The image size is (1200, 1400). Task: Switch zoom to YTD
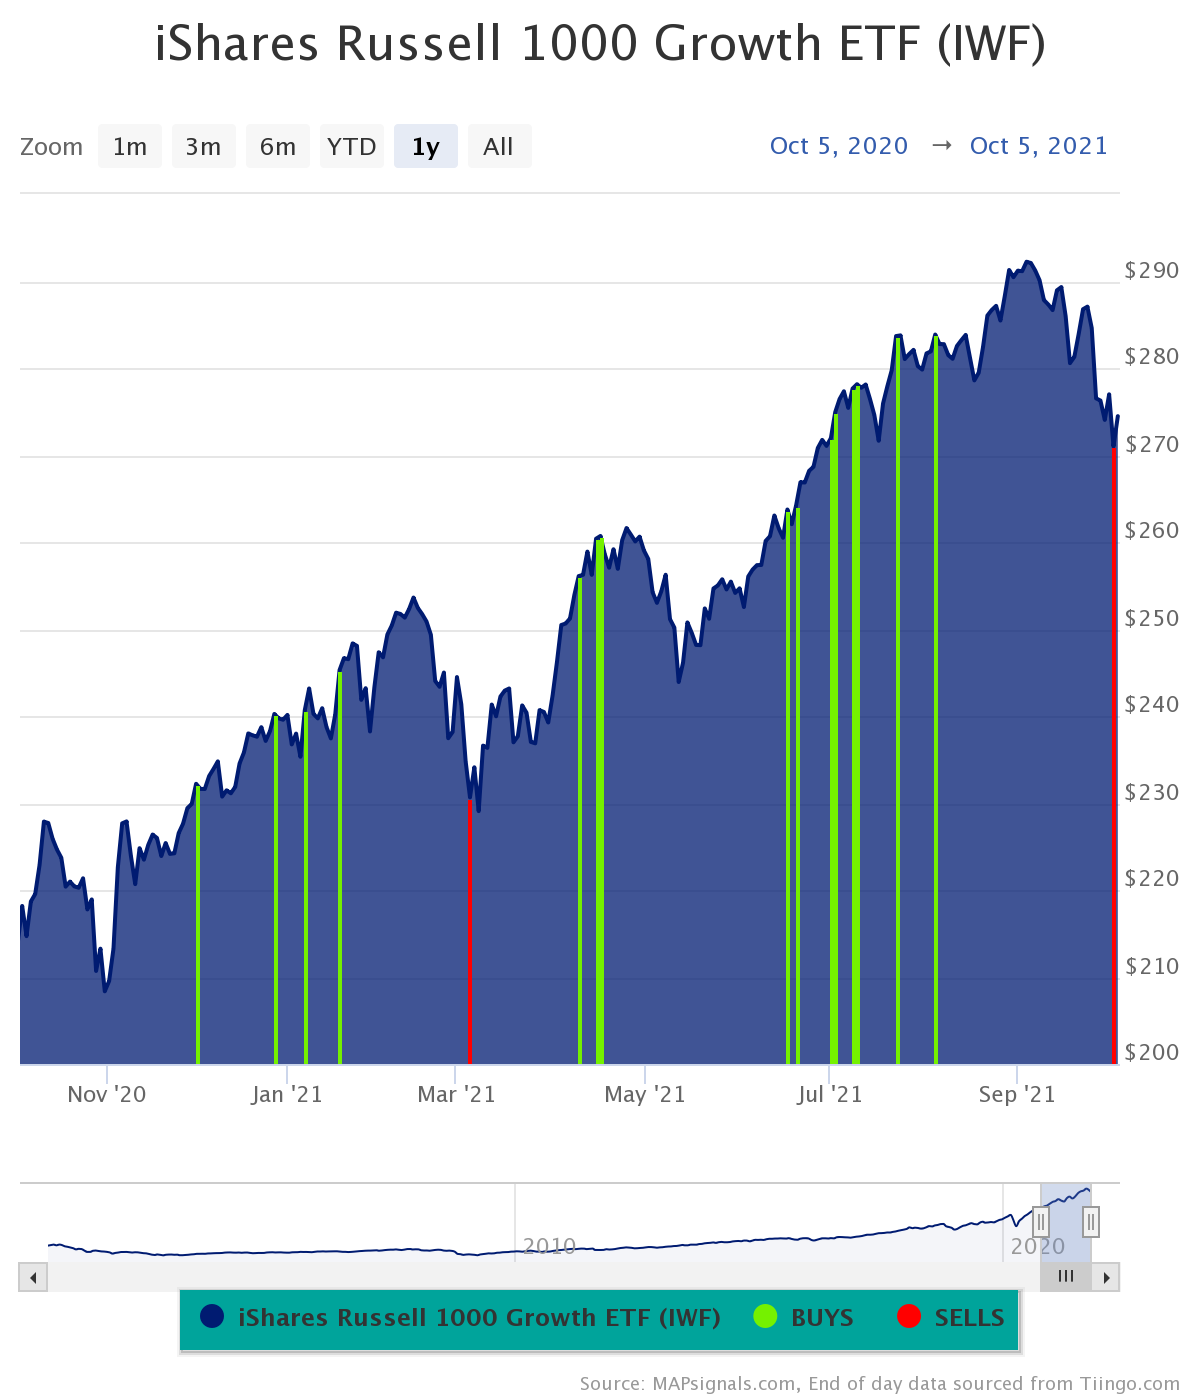[x=352, y=146]
